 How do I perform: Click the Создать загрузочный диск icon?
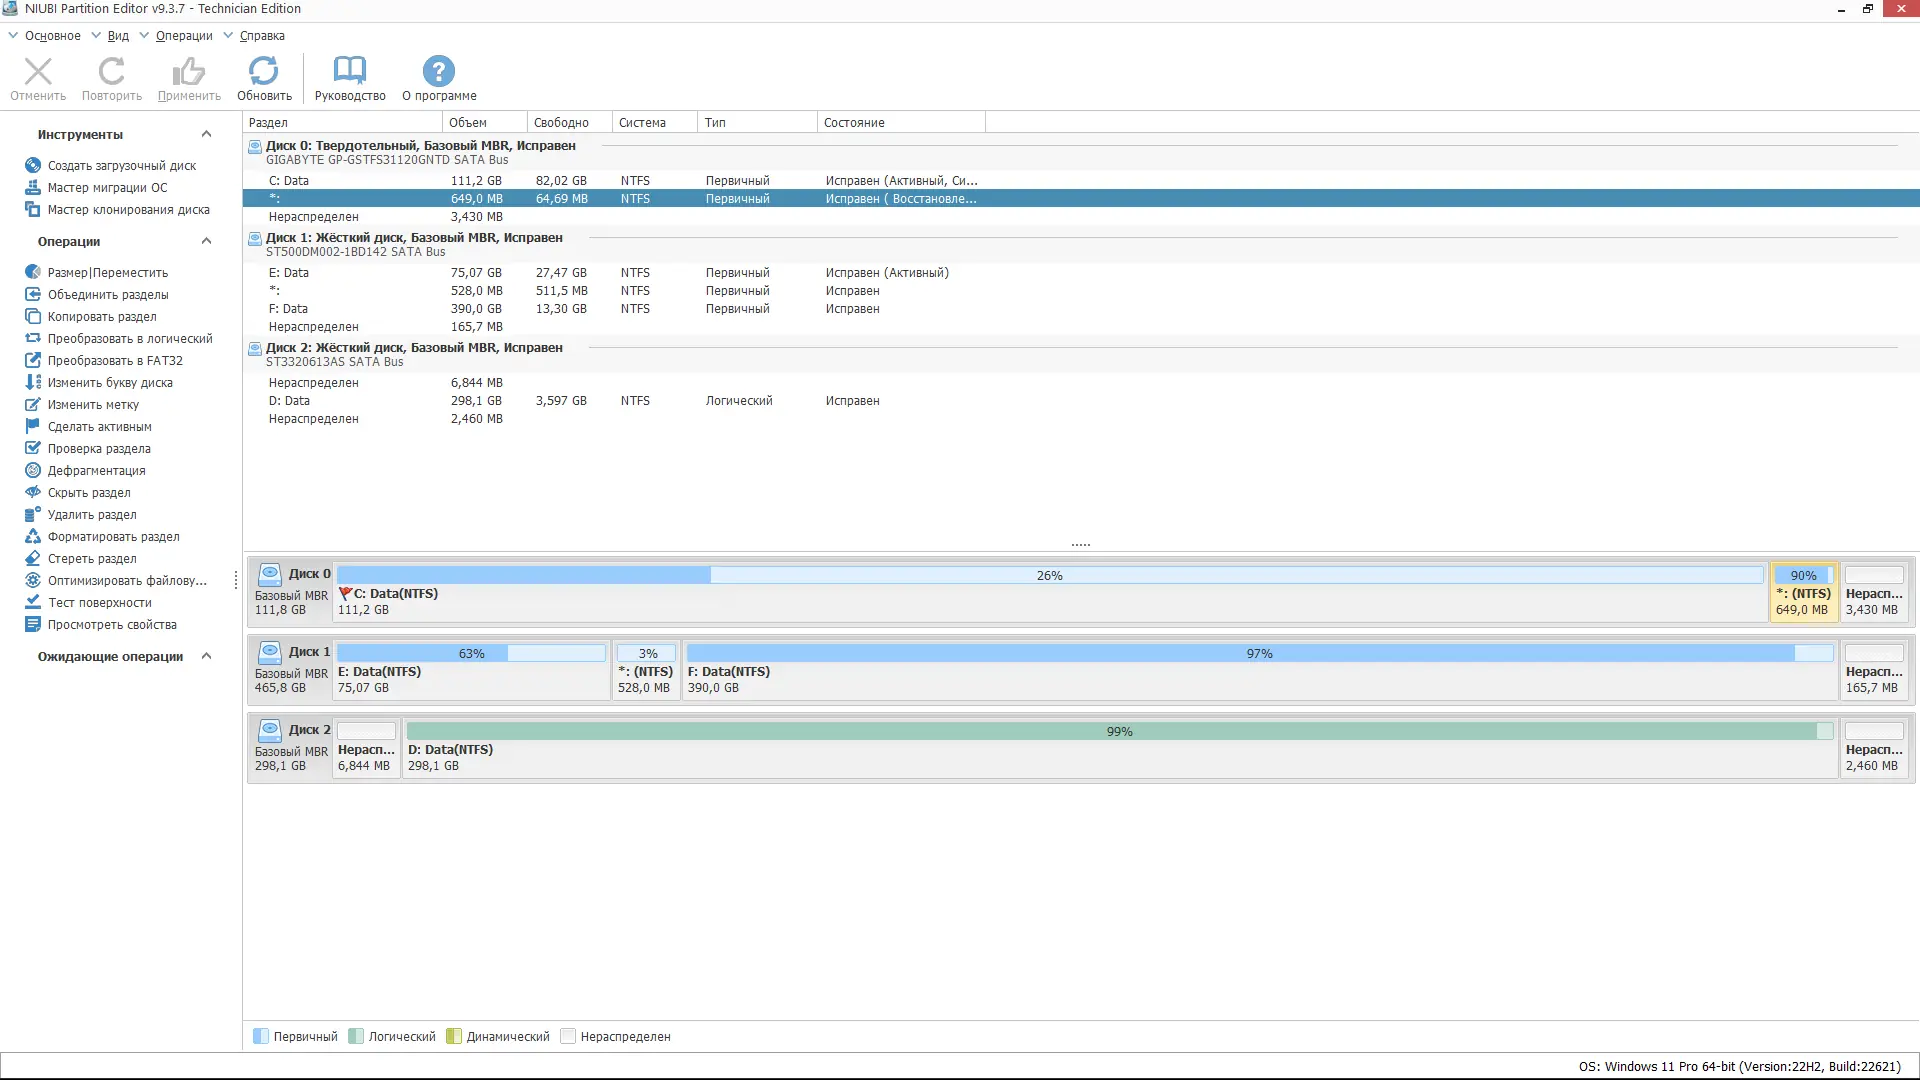pyautogui.click(x=33, y=165)
